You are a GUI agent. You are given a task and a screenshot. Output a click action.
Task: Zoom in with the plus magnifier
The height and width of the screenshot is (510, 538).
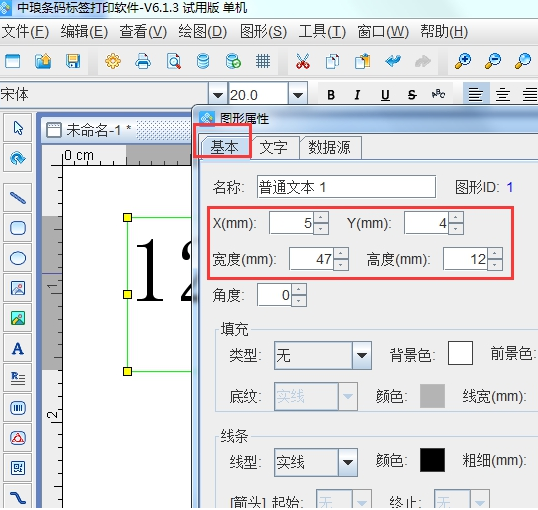pyautogui.click(x=463, y=62)
